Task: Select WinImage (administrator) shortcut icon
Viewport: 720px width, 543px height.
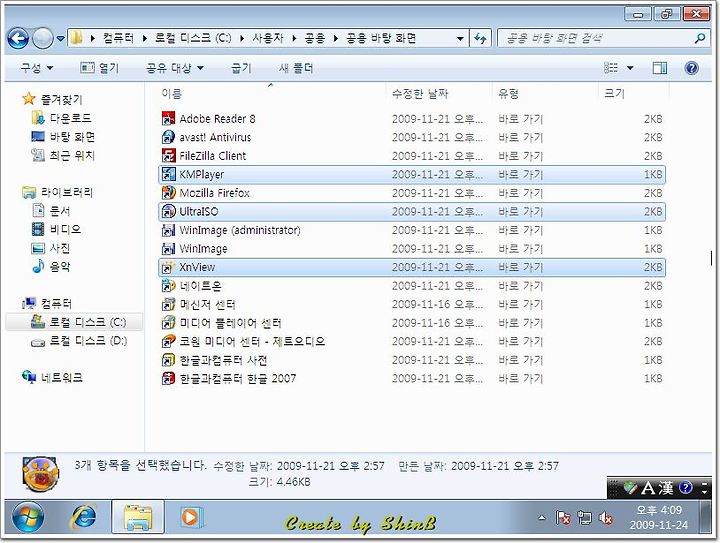Action: [169, 230]
